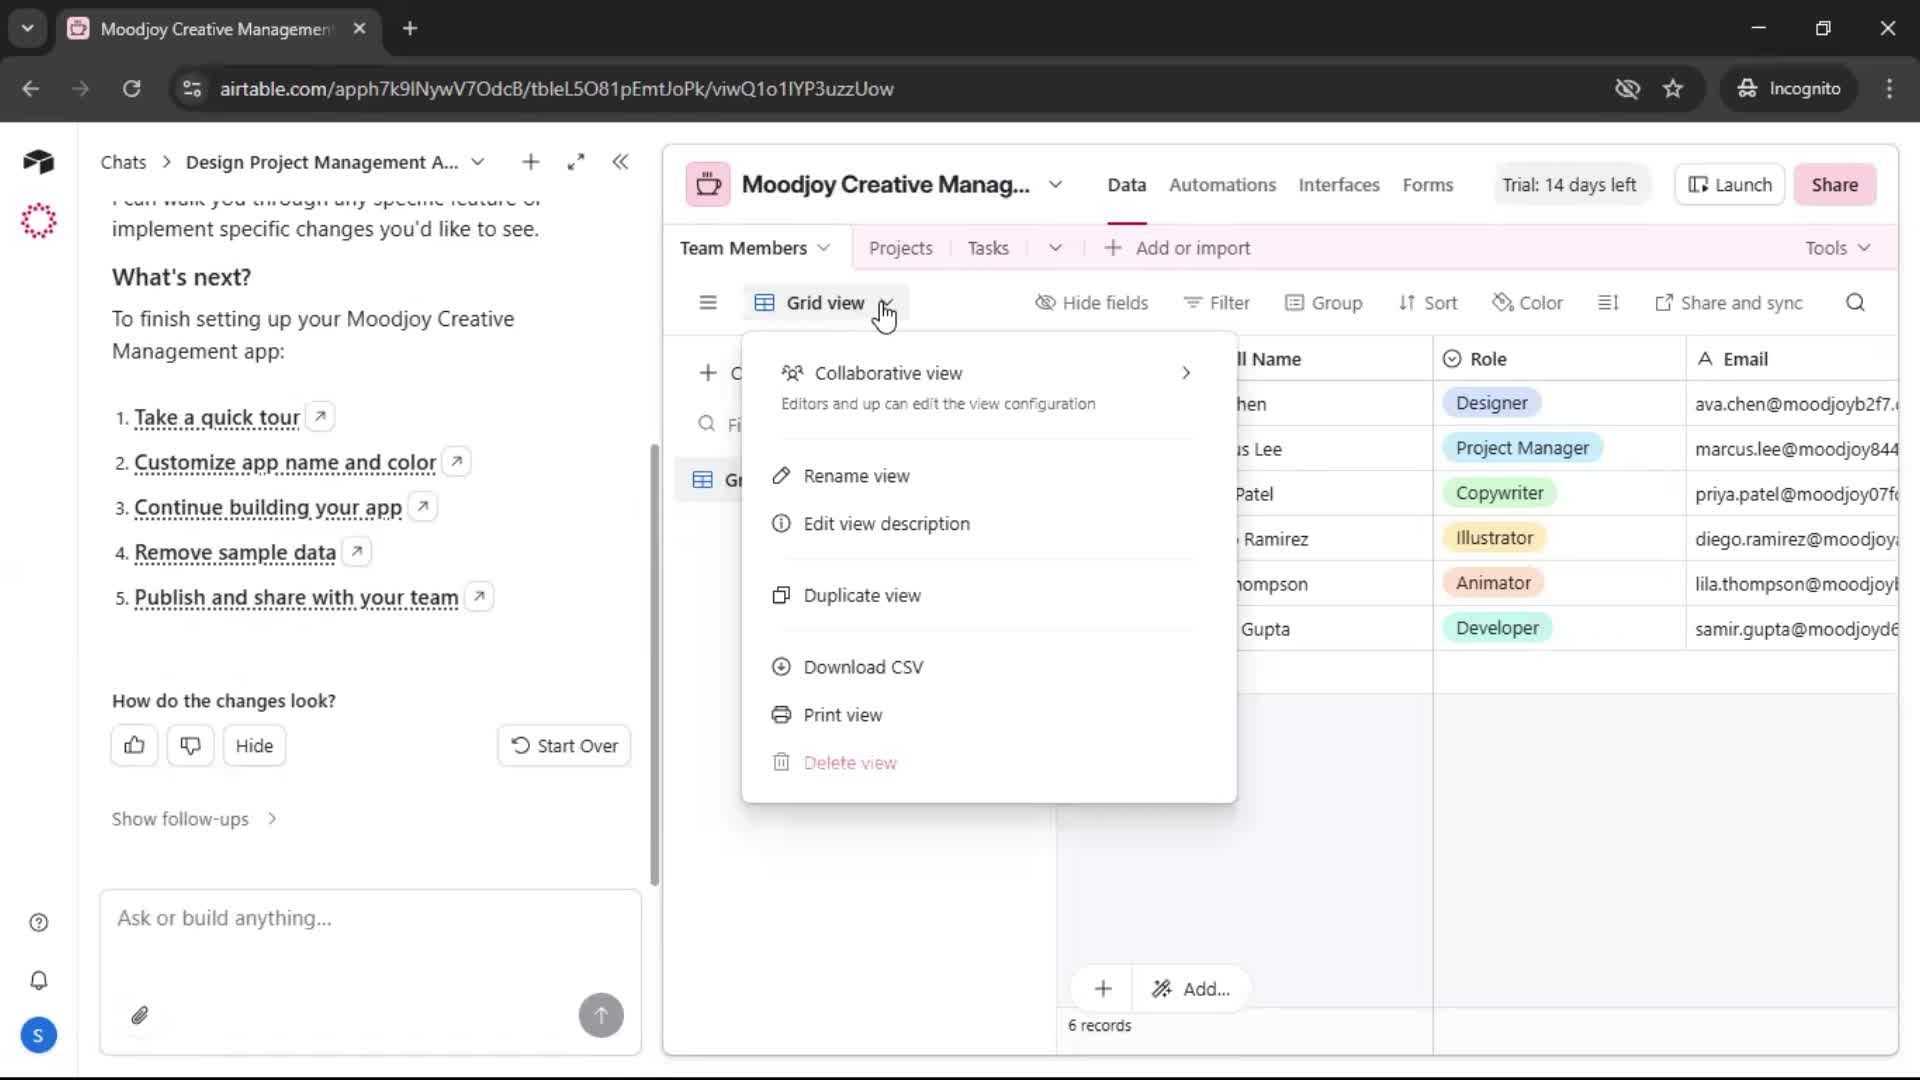Toggle the views sidebar hamburger icon
The image size is (1920, 1080).
708,303
